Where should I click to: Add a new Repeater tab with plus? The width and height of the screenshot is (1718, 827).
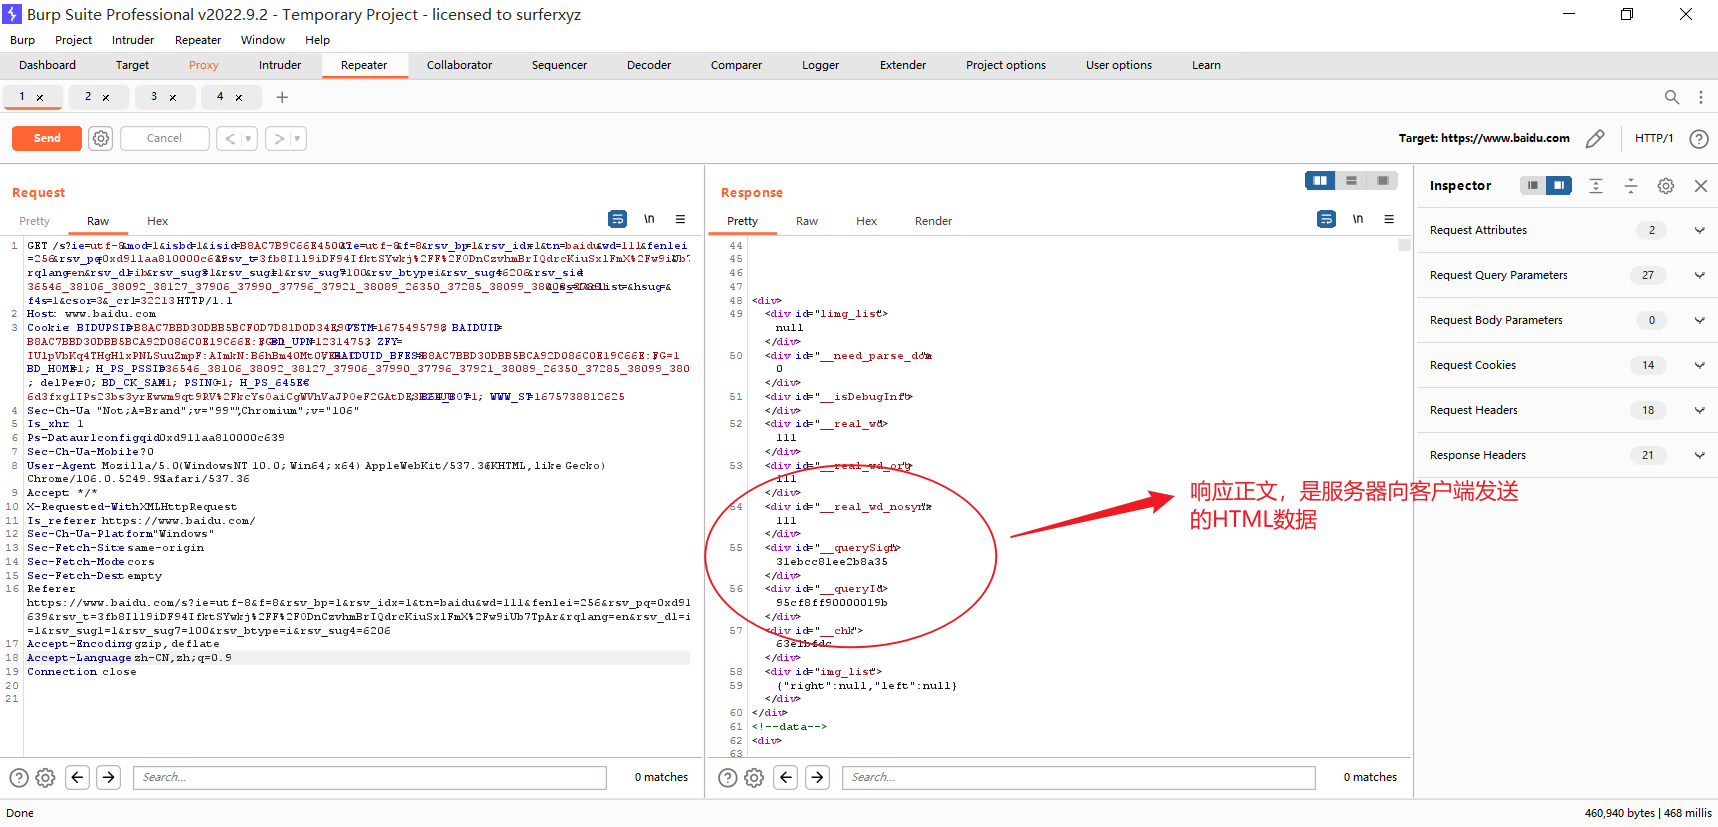click(282, 97)
